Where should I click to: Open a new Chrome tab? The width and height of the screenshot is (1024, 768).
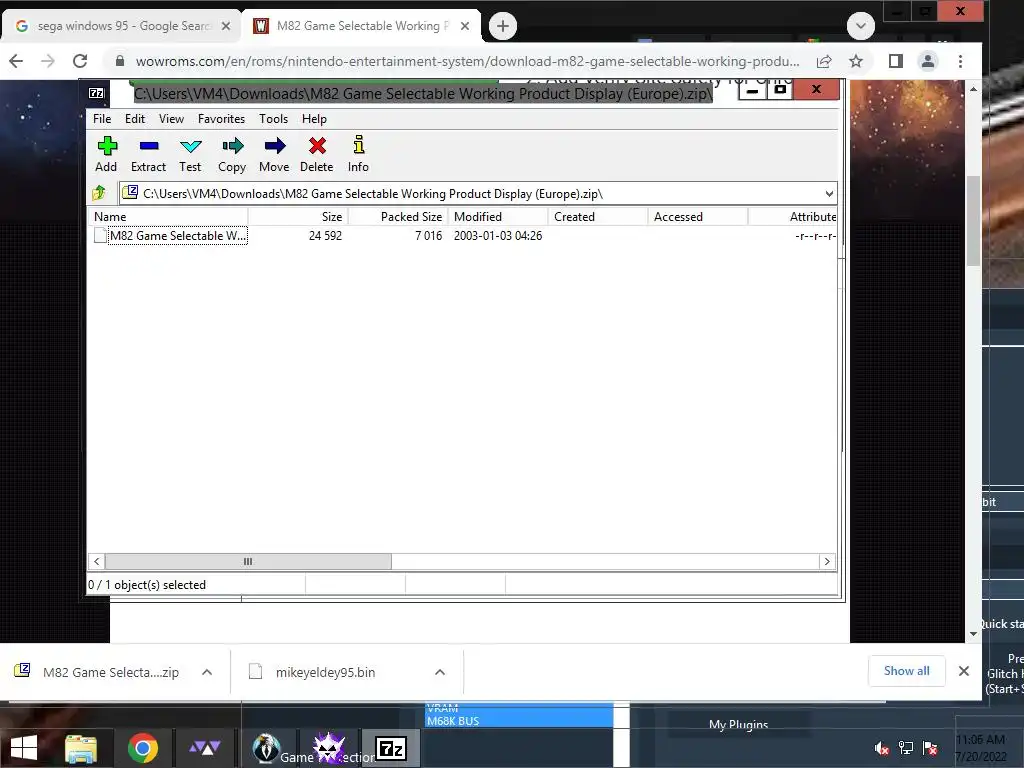pos(502,26)
